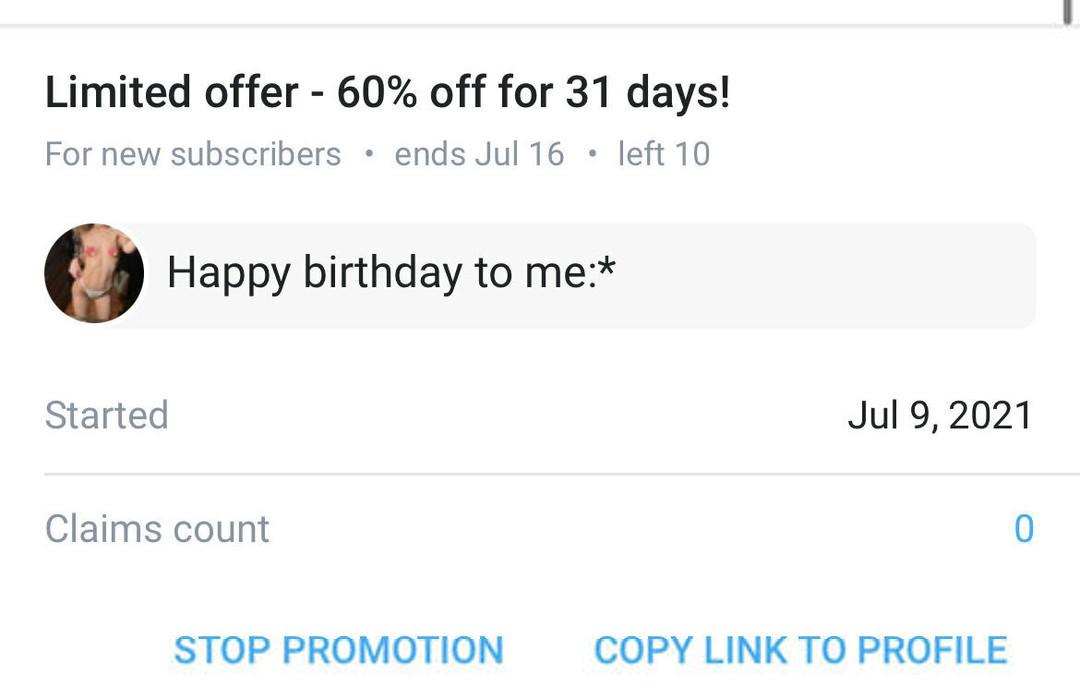Viewport: 1080px width, 687px height.
Task: Click the 'Limited offer' words in the heading
Action: coord(171,93)
